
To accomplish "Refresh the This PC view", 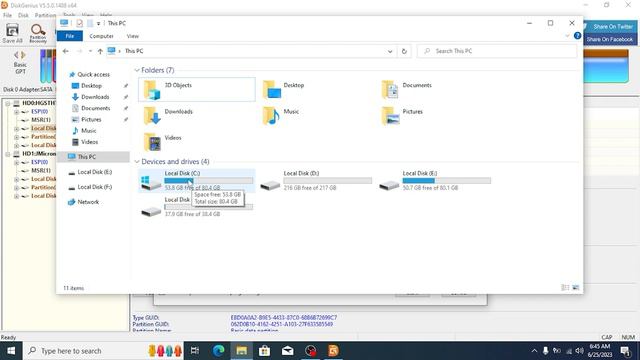I will click(x=404, y=51).
